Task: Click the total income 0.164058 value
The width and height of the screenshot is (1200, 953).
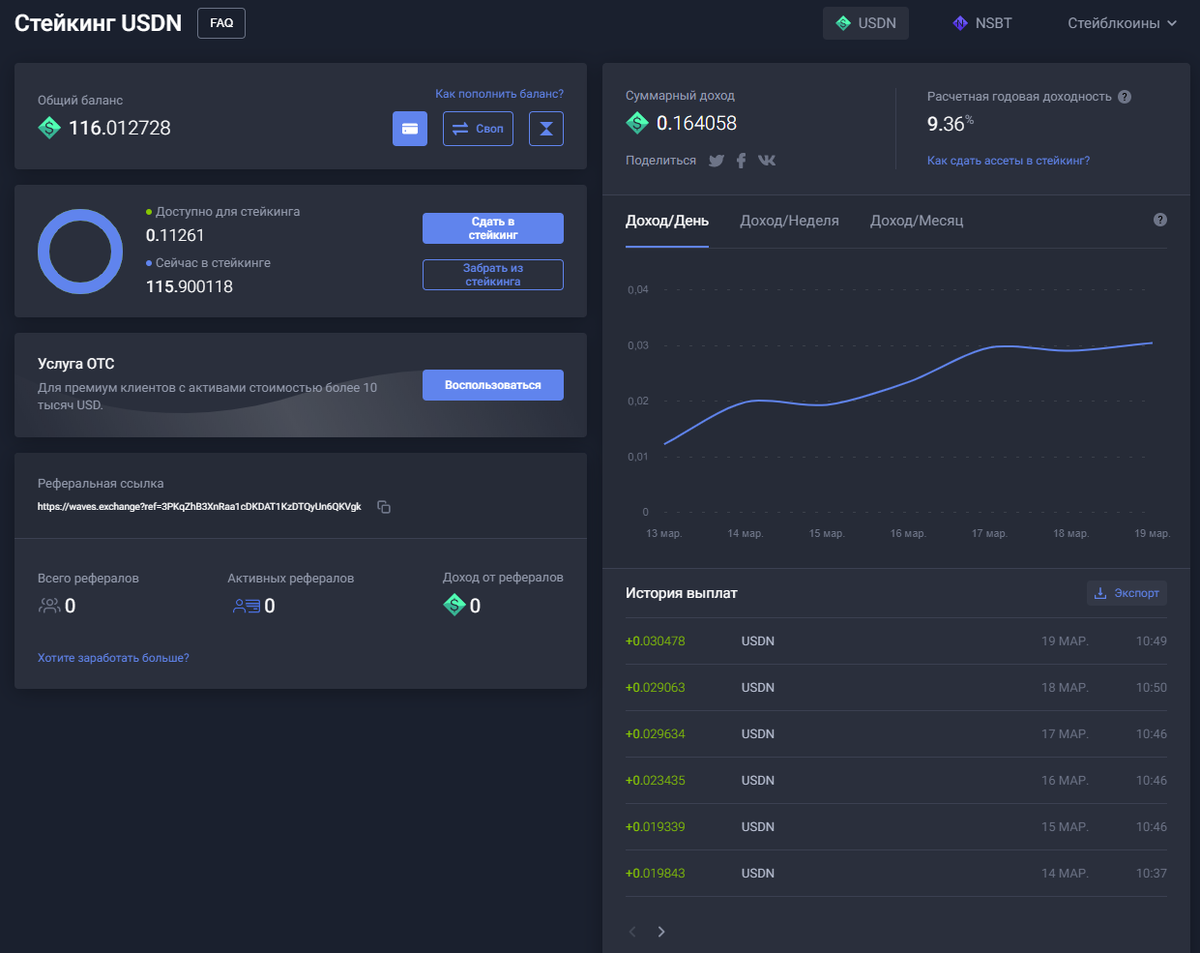Action: (x=696, y=123)
